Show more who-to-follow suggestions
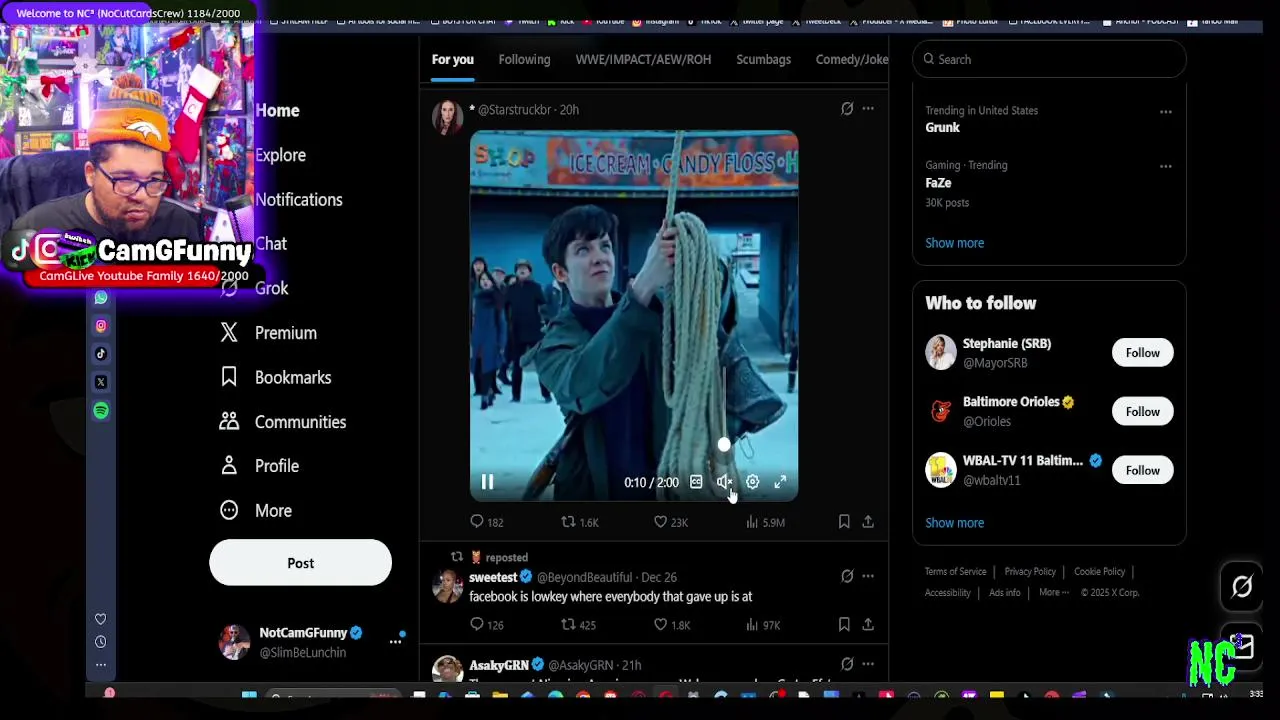 954,523
